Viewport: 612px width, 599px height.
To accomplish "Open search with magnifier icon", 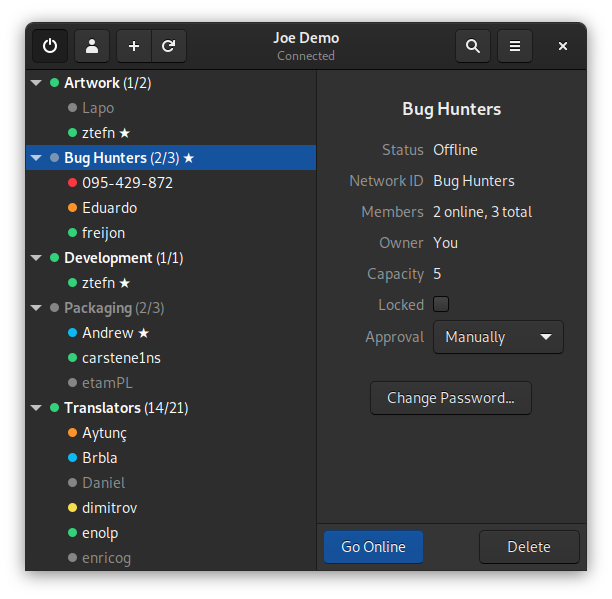I will [x=473, y=46].
